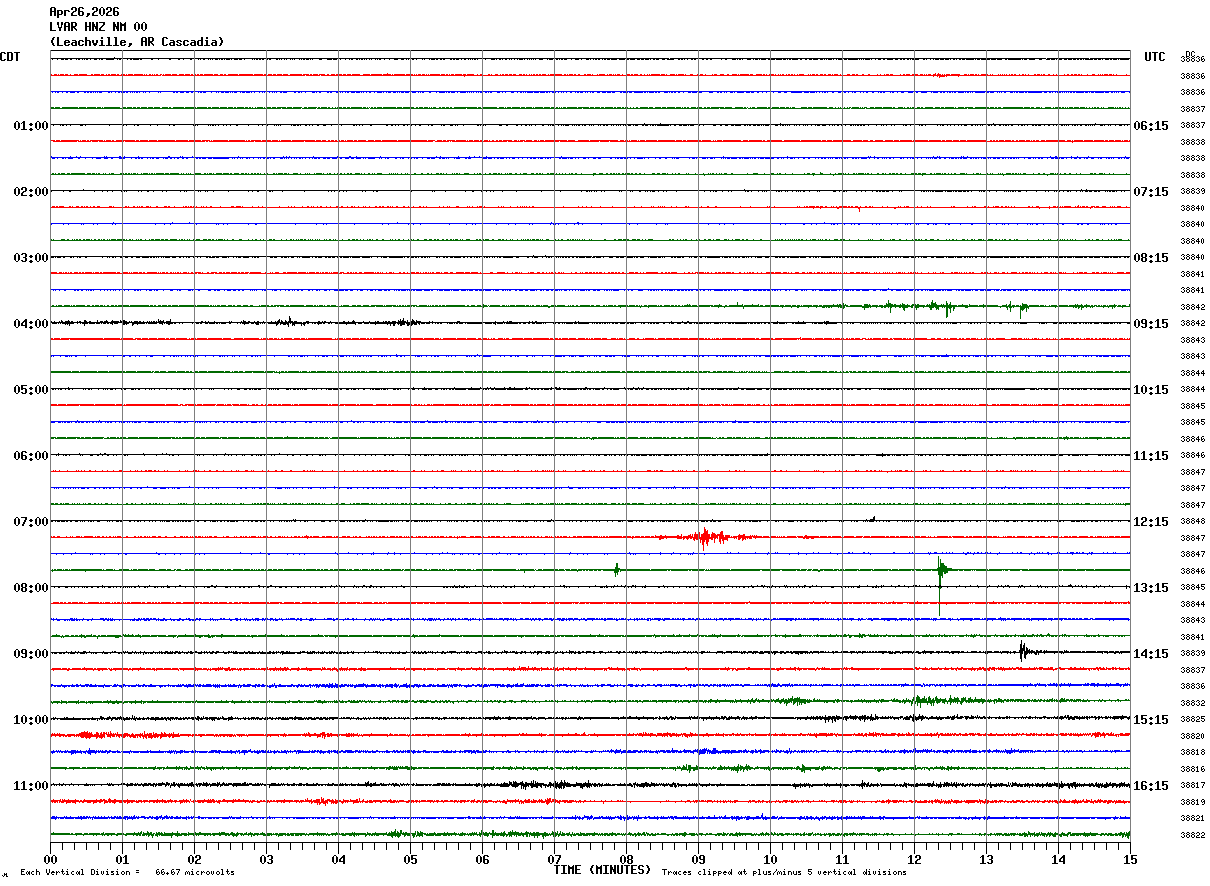Click the CDT timezone label
The width and height of the screenshot is (1210, 886).
(10, 57)
